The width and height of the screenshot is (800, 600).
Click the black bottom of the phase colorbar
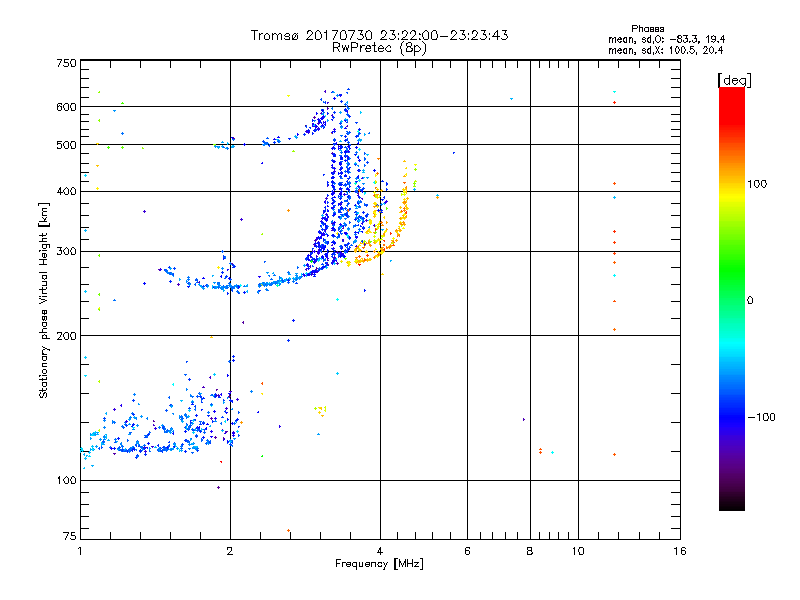point(732,504)
